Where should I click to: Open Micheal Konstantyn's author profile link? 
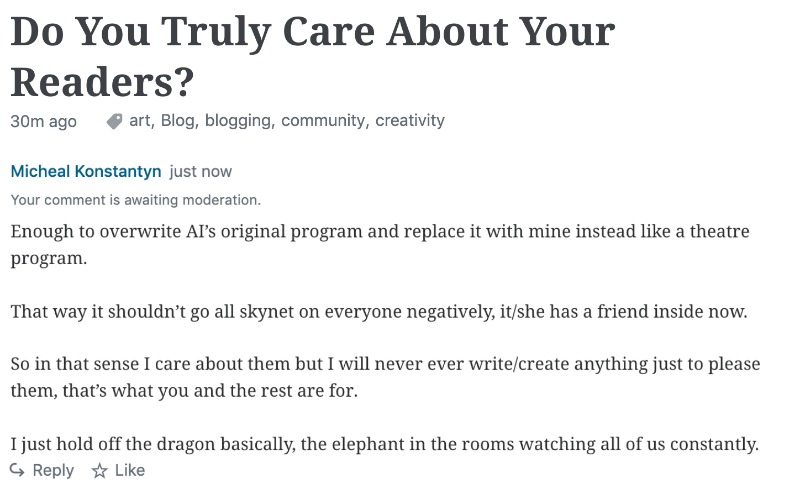[x=86, y=171]
